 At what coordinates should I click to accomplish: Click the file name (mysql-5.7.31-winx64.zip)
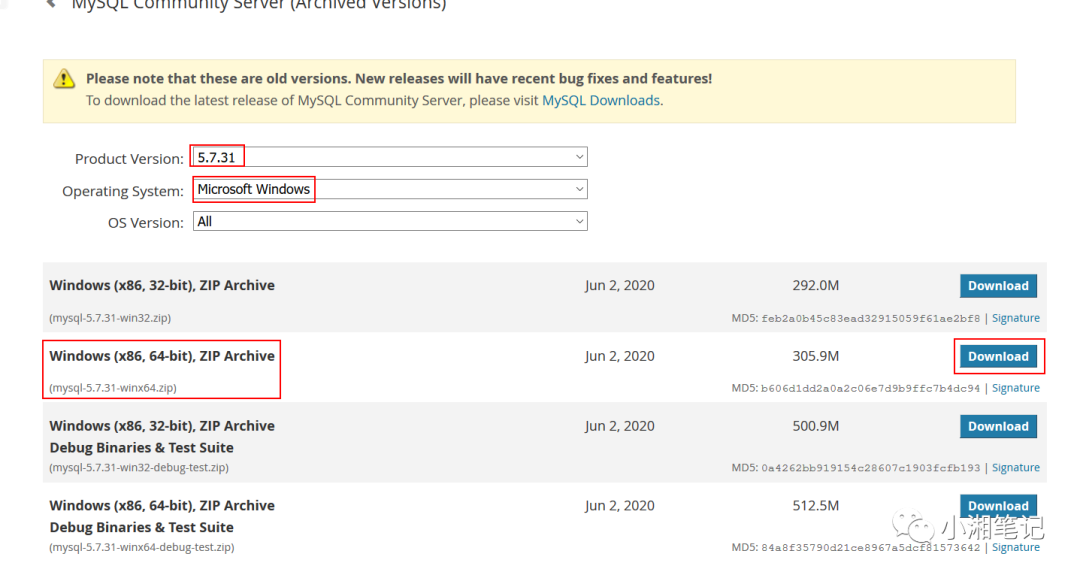pyautogui.click(x=113, y=388)
